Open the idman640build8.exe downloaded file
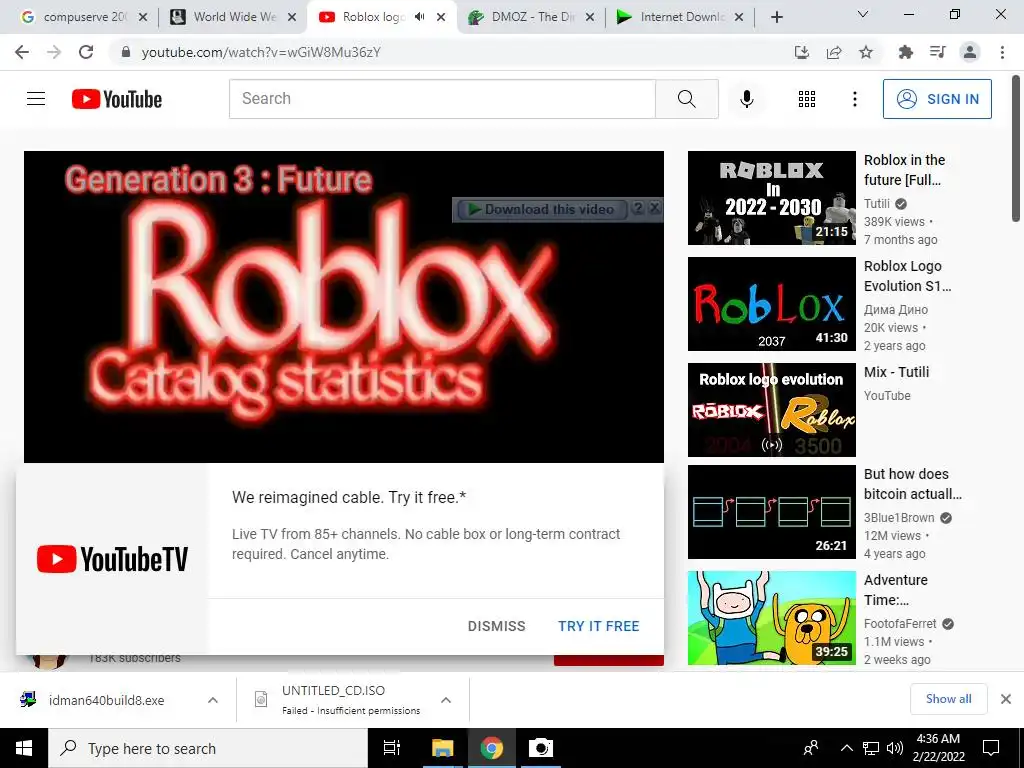Viewport: 1024px width, 768px height. [x=106, y=700]
